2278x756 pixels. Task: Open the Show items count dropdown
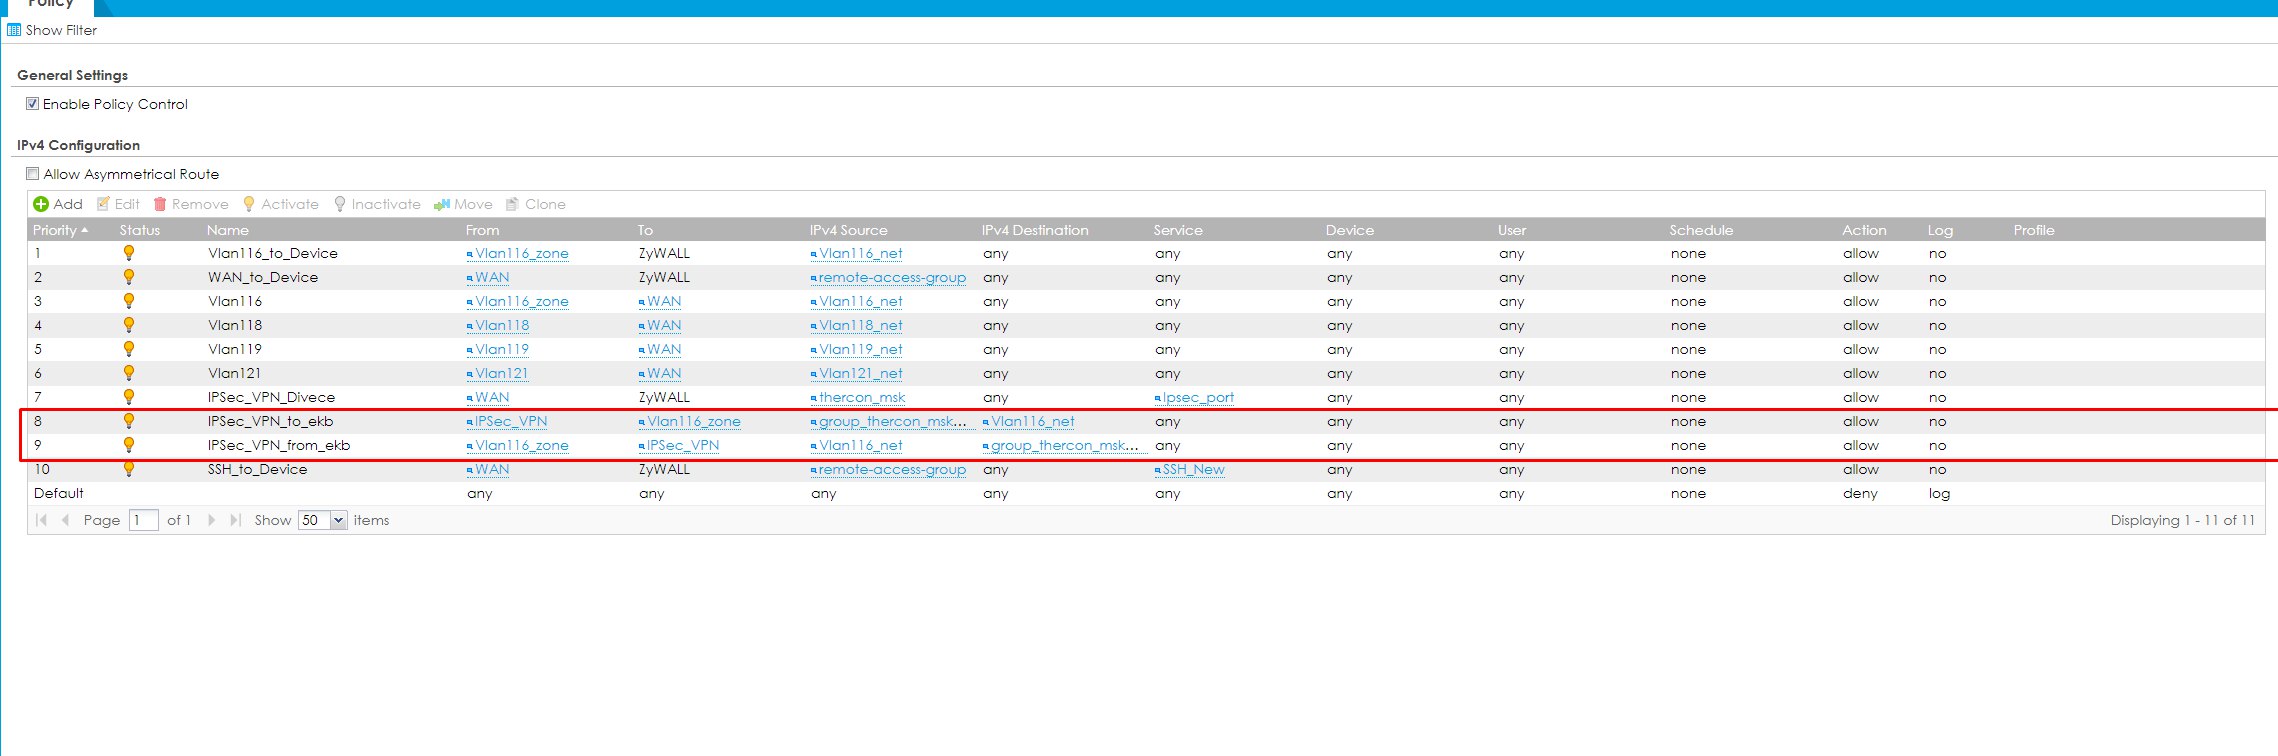click(338, 520)
